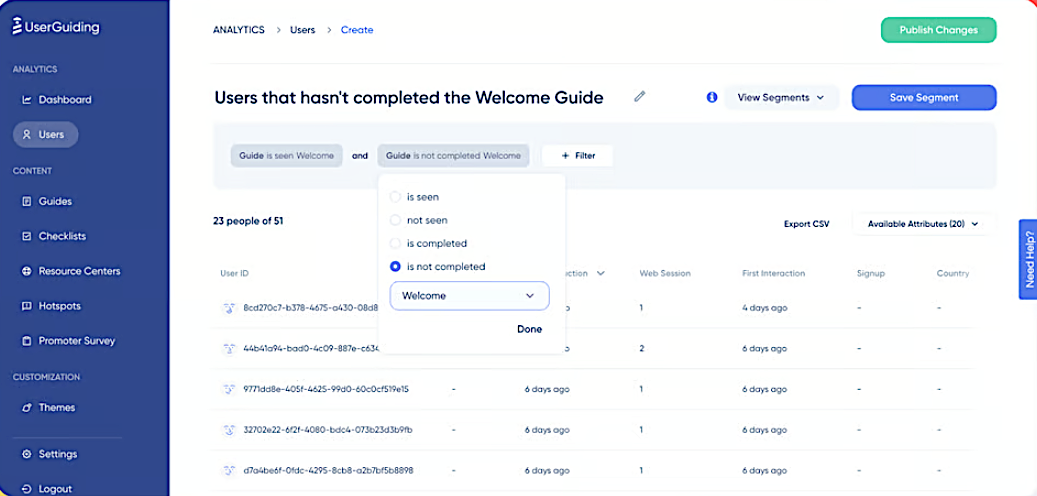Click avatar icon for user 8cd270c7
This screenshot has height=496, width=1037.
229,308
